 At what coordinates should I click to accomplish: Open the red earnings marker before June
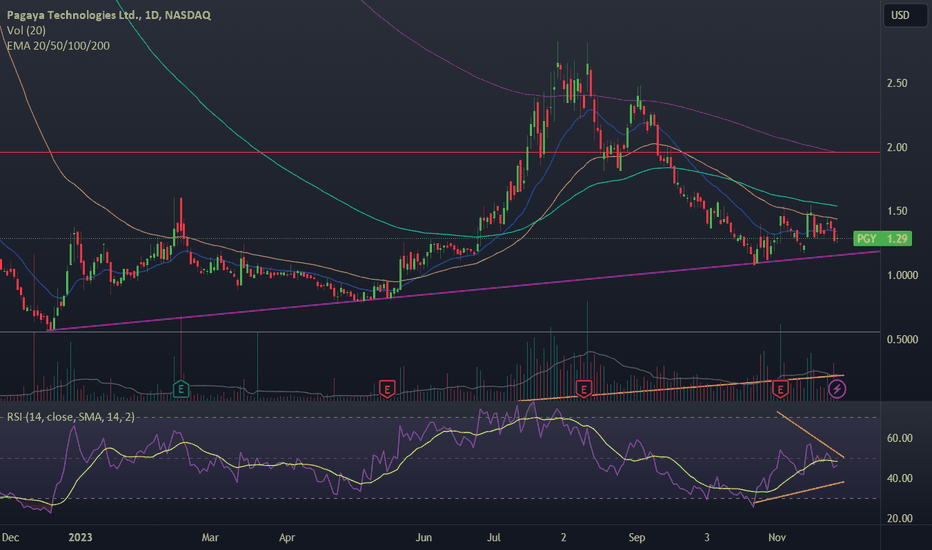click(387, 389)
